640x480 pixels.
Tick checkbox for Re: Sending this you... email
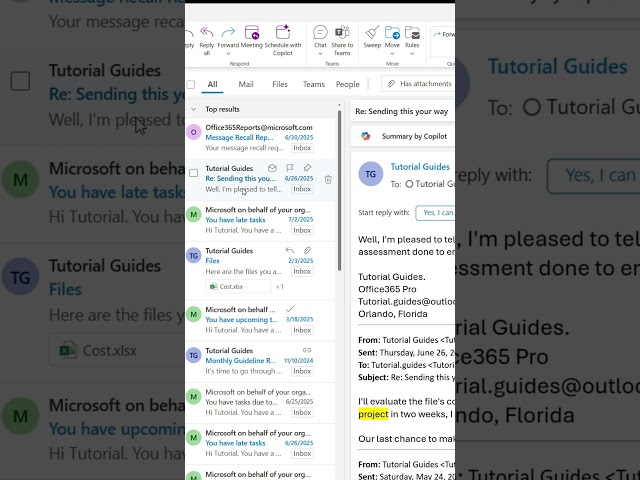[x=193, y=173]
